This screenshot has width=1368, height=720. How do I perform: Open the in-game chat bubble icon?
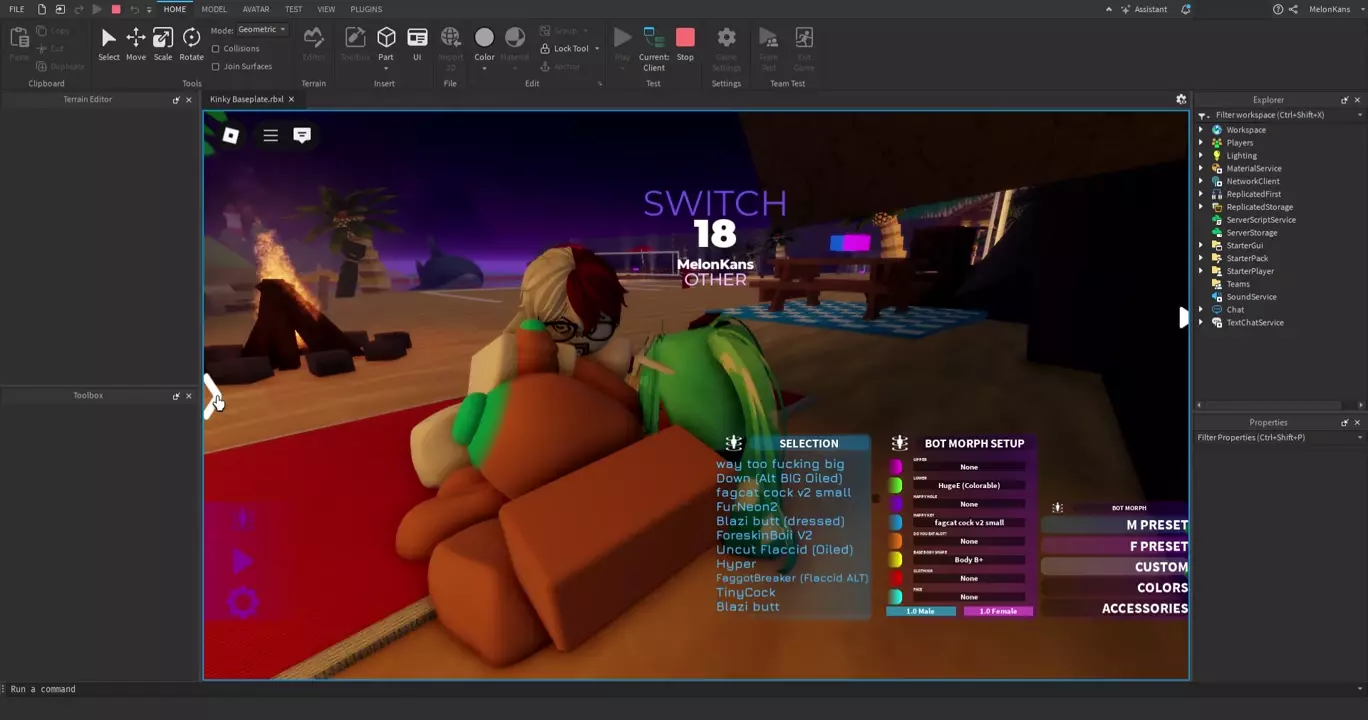pyautogui.click(x=302, y=135)
